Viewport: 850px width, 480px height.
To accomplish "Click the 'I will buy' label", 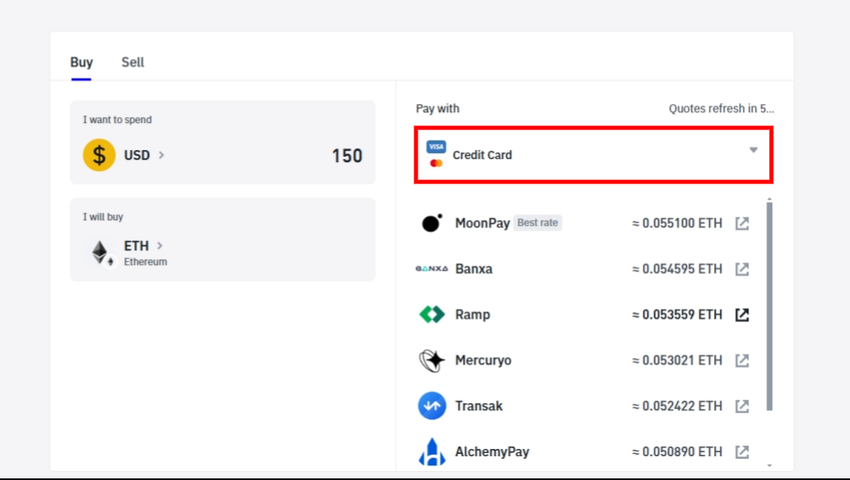I will (103, 217).
